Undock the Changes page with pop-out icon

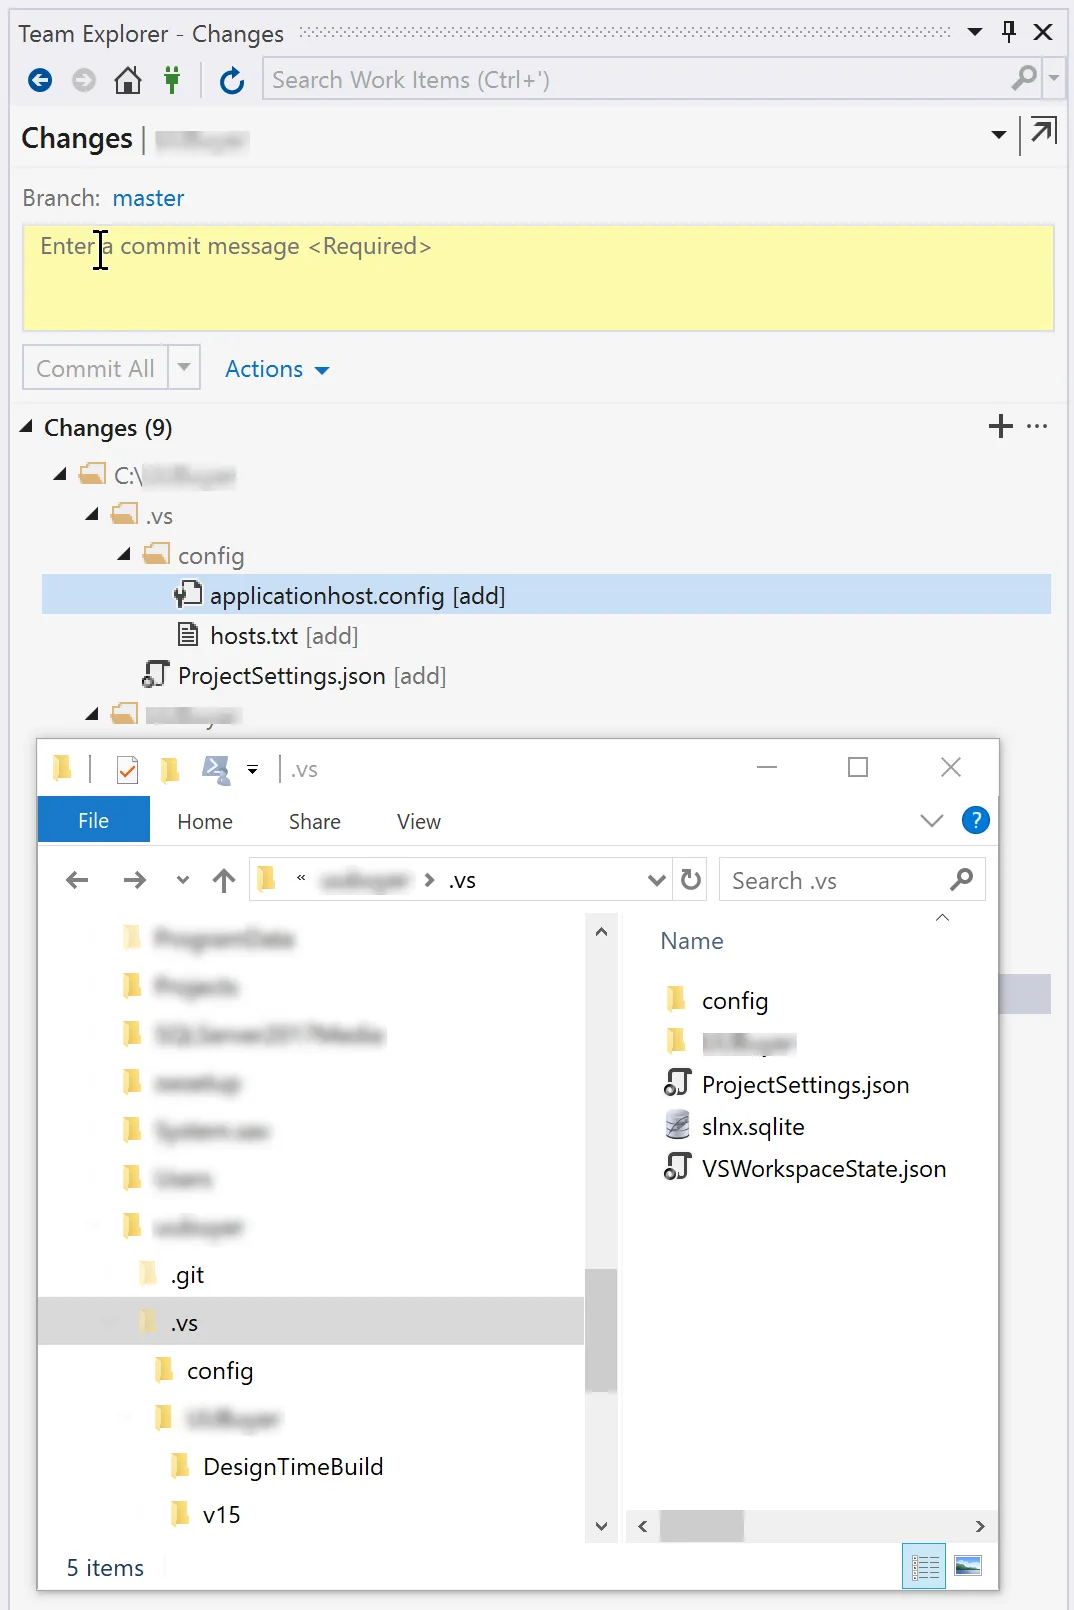(1043, 132)
